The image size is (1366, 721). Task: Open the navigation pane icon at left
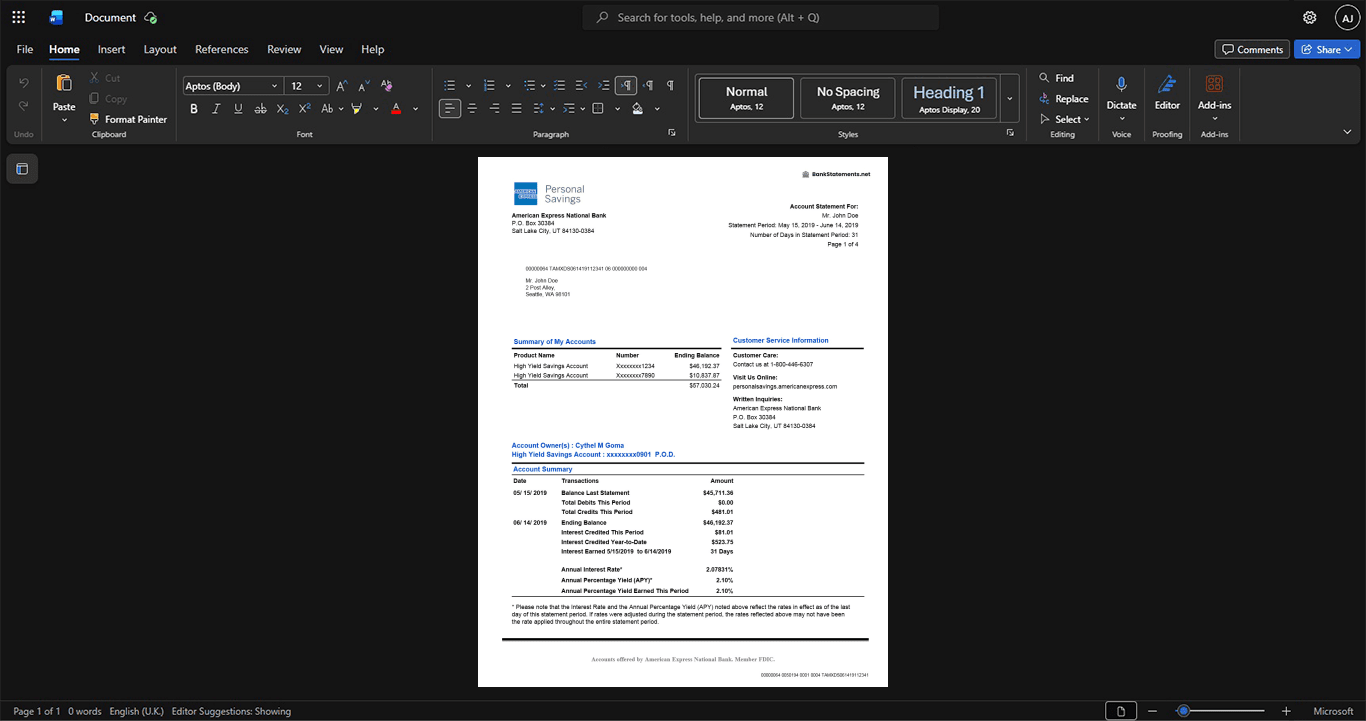22,169
